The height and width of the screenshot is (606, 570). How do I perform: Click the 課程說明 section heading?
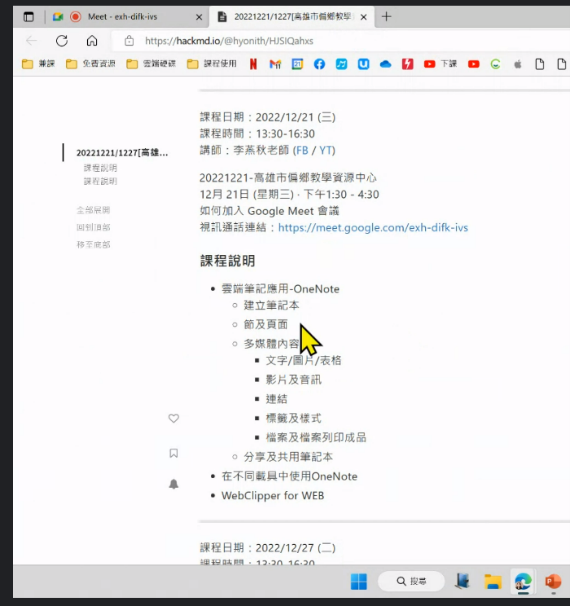click(x=227, y=261)
